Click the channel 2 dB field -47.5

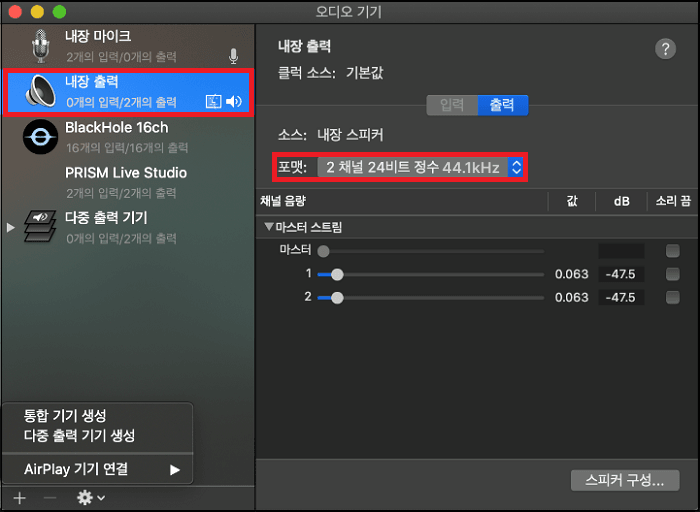(x=621, y=297)
